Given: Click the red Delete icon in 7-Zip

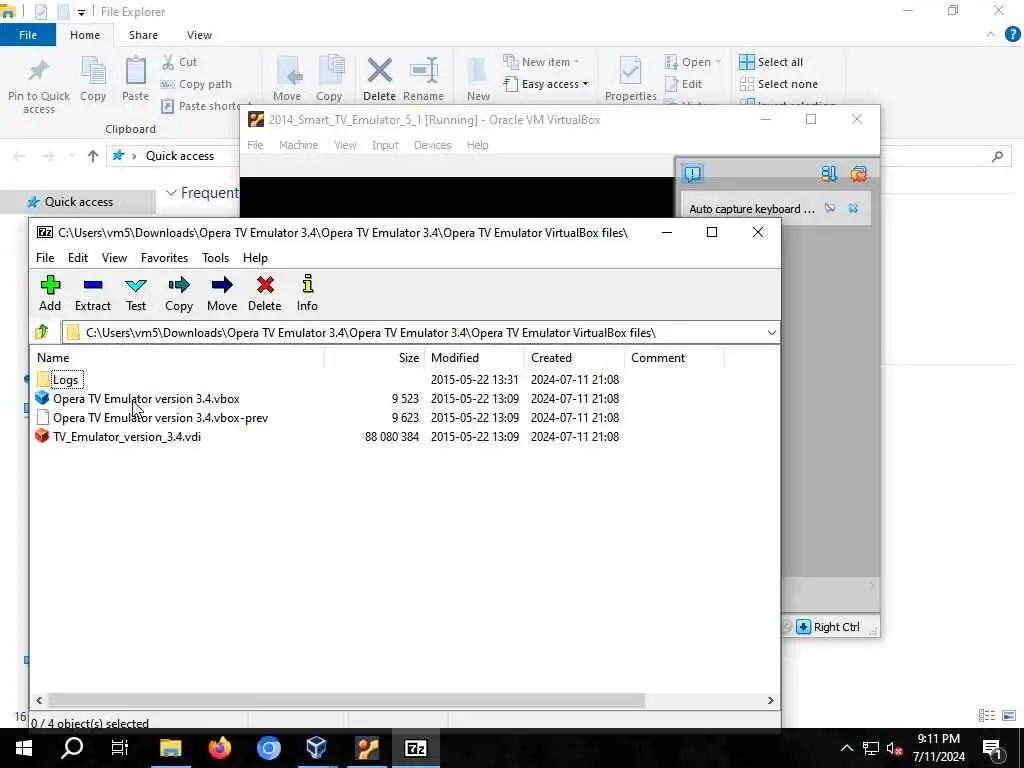Looking at the screenshot, I should [264, 293].
